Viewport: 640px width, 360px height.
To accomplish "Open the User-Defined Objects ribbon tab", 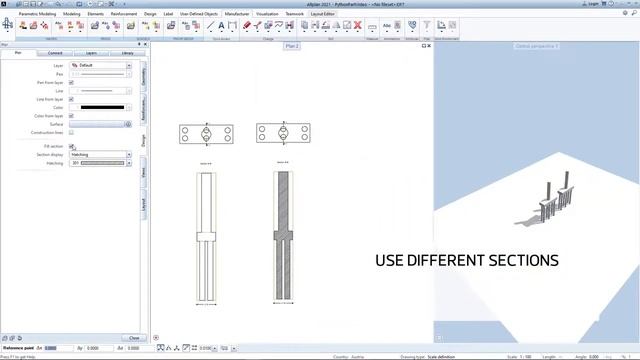I will tap(199, 14).
